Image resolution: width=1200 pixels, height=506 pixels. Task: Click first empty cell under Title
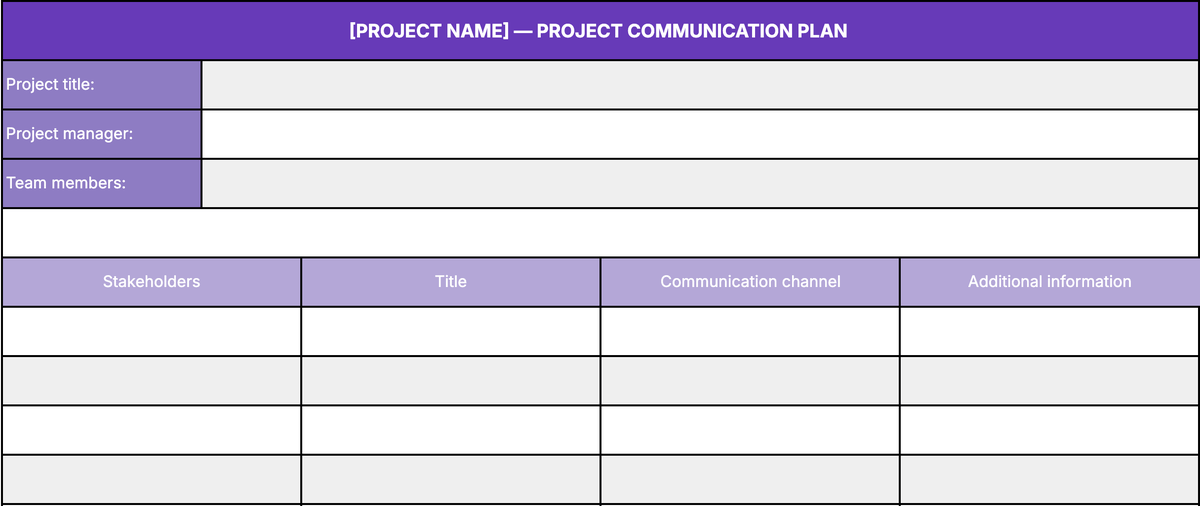(451, 331)
